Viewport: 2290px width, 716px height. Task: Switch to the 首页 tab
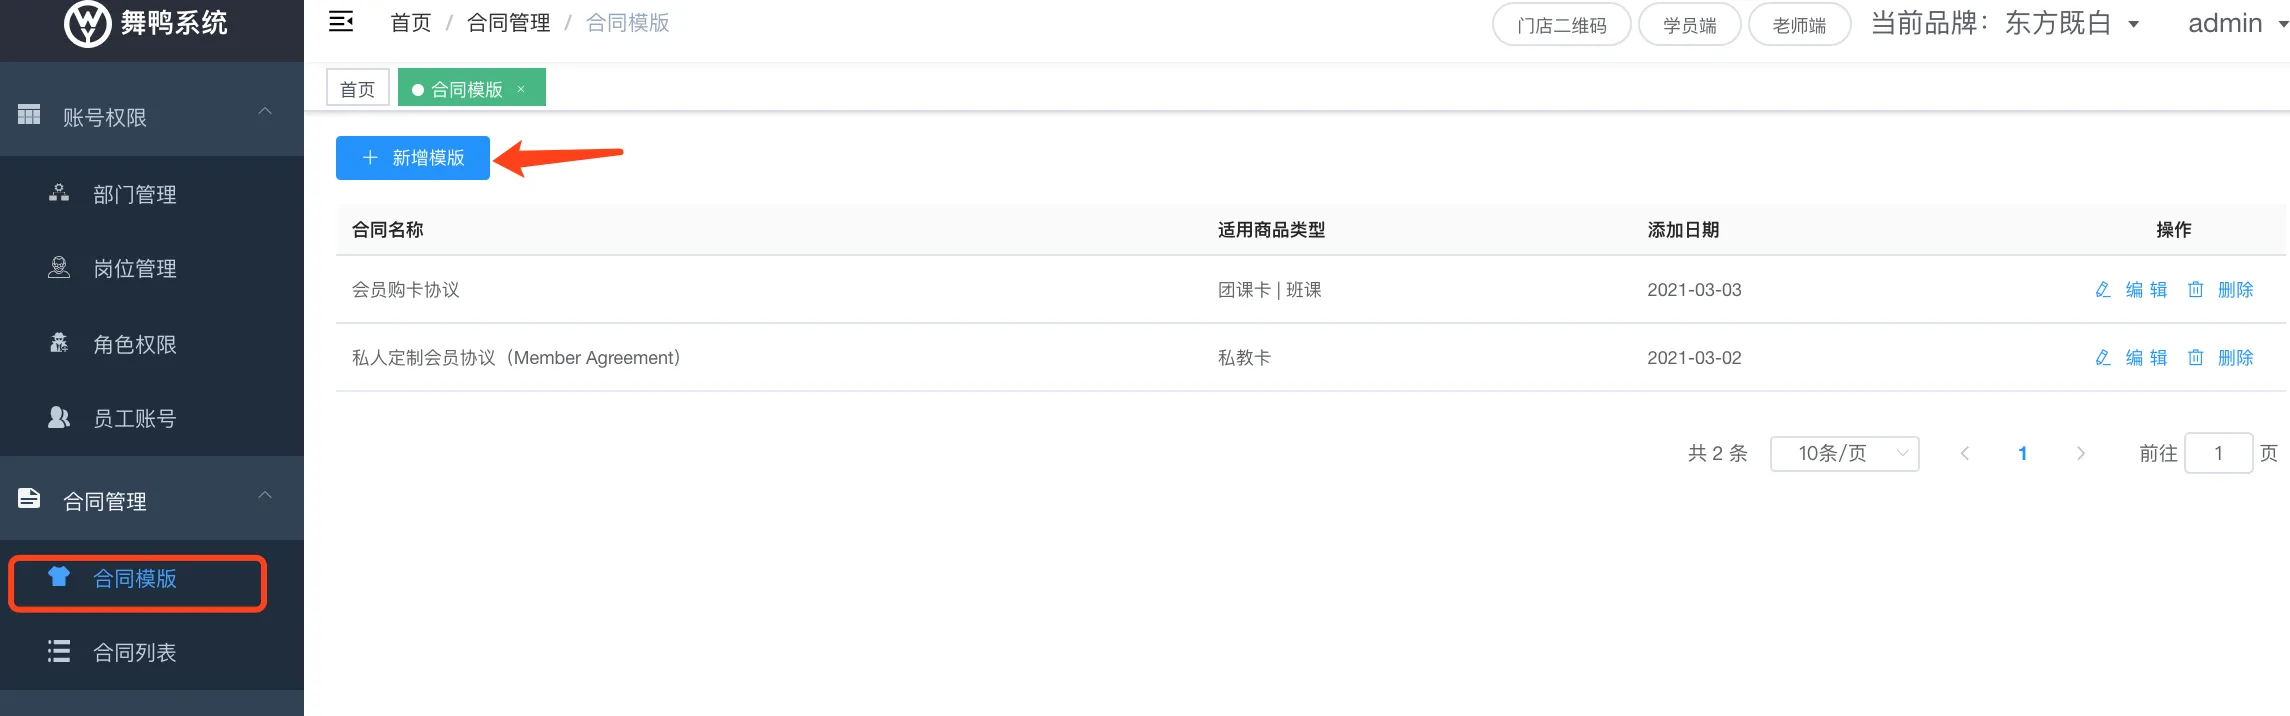pyautogui.click(x=357, y=89)
